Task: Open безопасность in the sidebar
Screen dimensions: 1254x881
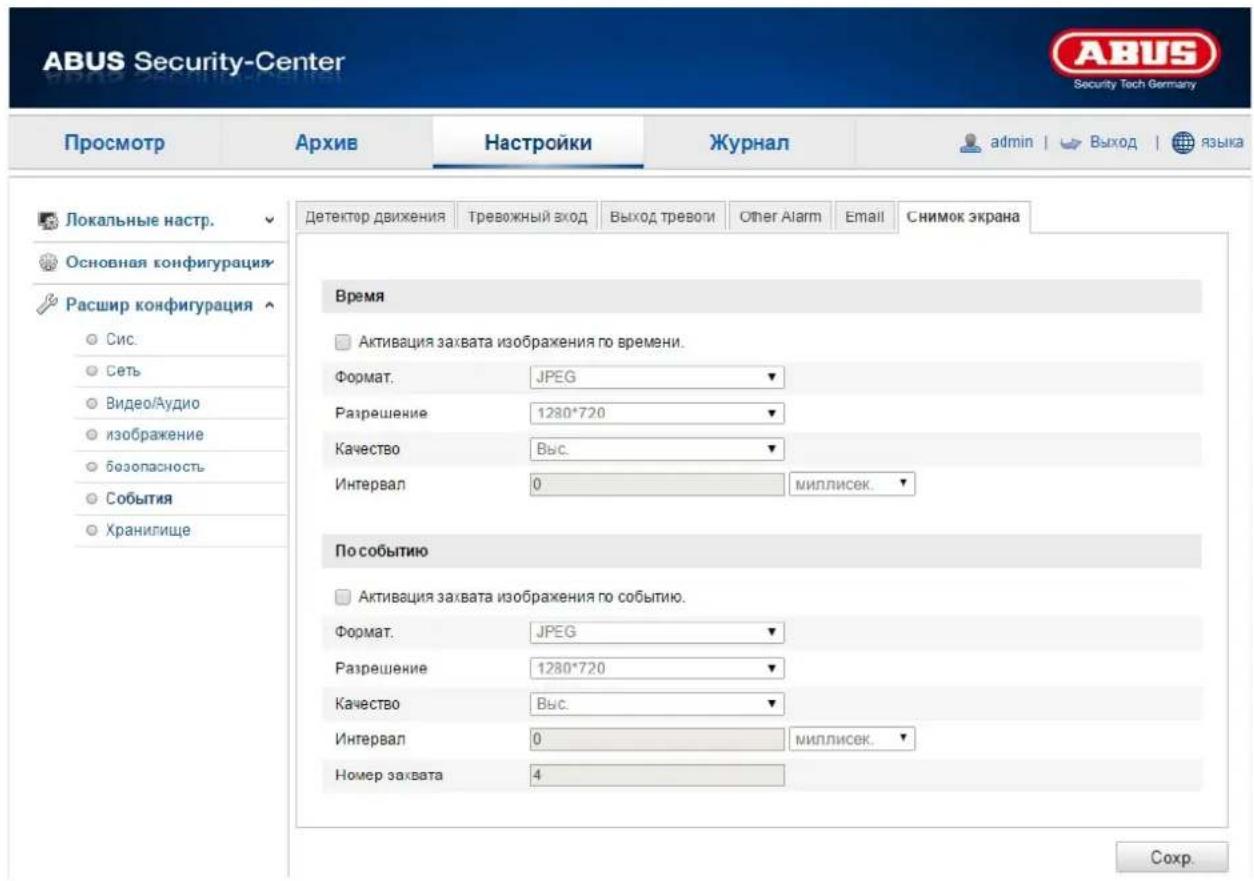Action: [x=156, y=467]
